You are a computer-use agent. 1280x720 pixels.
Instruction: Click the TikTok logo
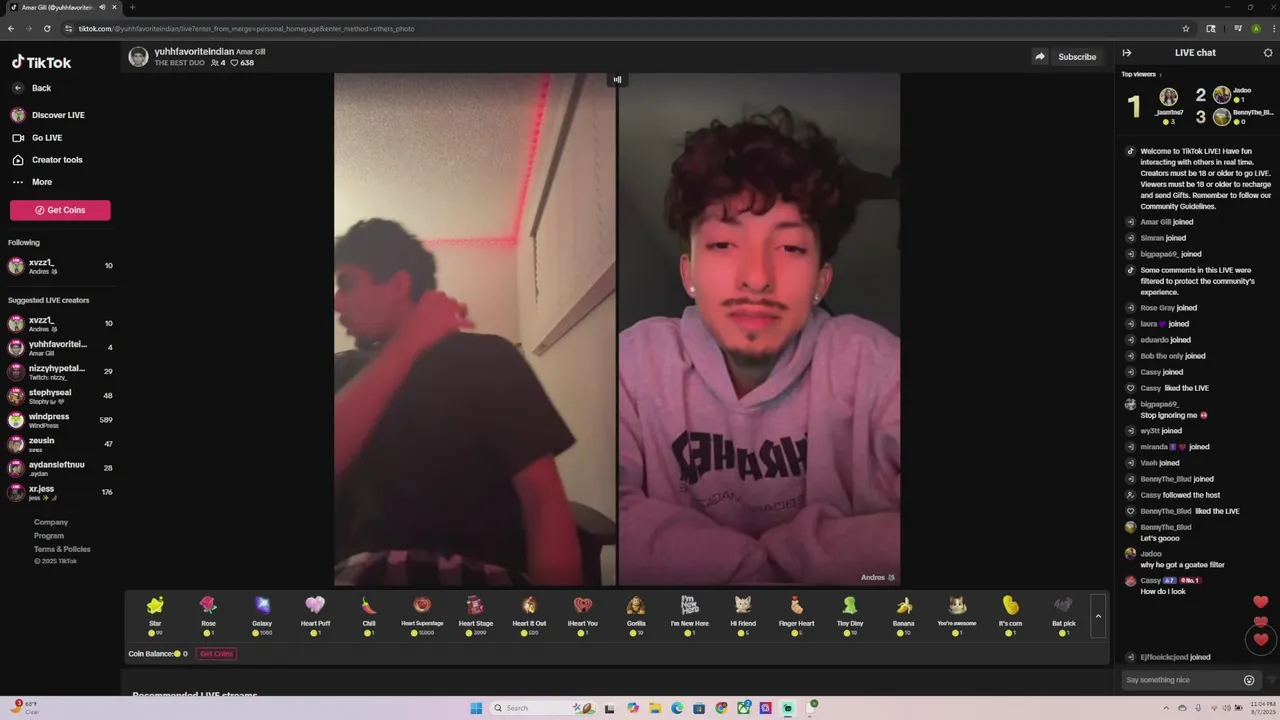(41, 62)
